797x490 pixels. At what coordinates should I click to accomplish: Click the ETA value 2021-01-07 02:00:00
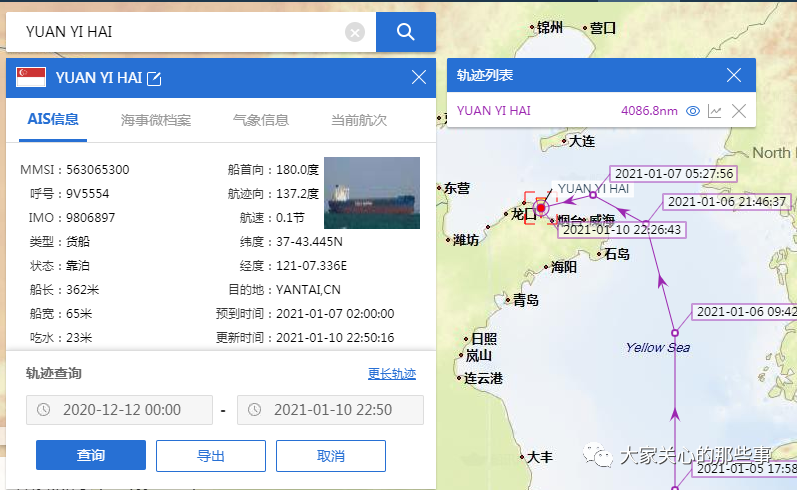coord(335,314)
